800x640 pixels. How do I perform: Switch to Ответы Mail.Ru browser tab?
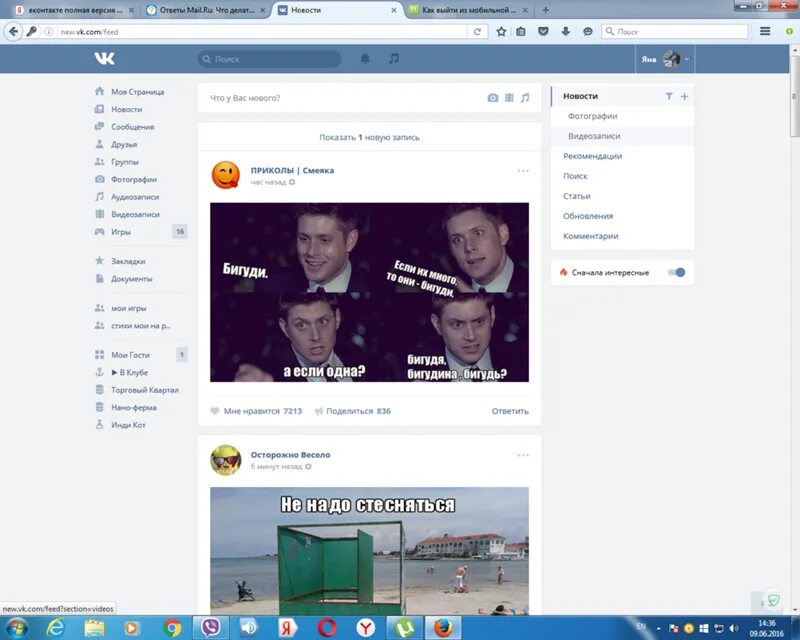click(207, 10)
